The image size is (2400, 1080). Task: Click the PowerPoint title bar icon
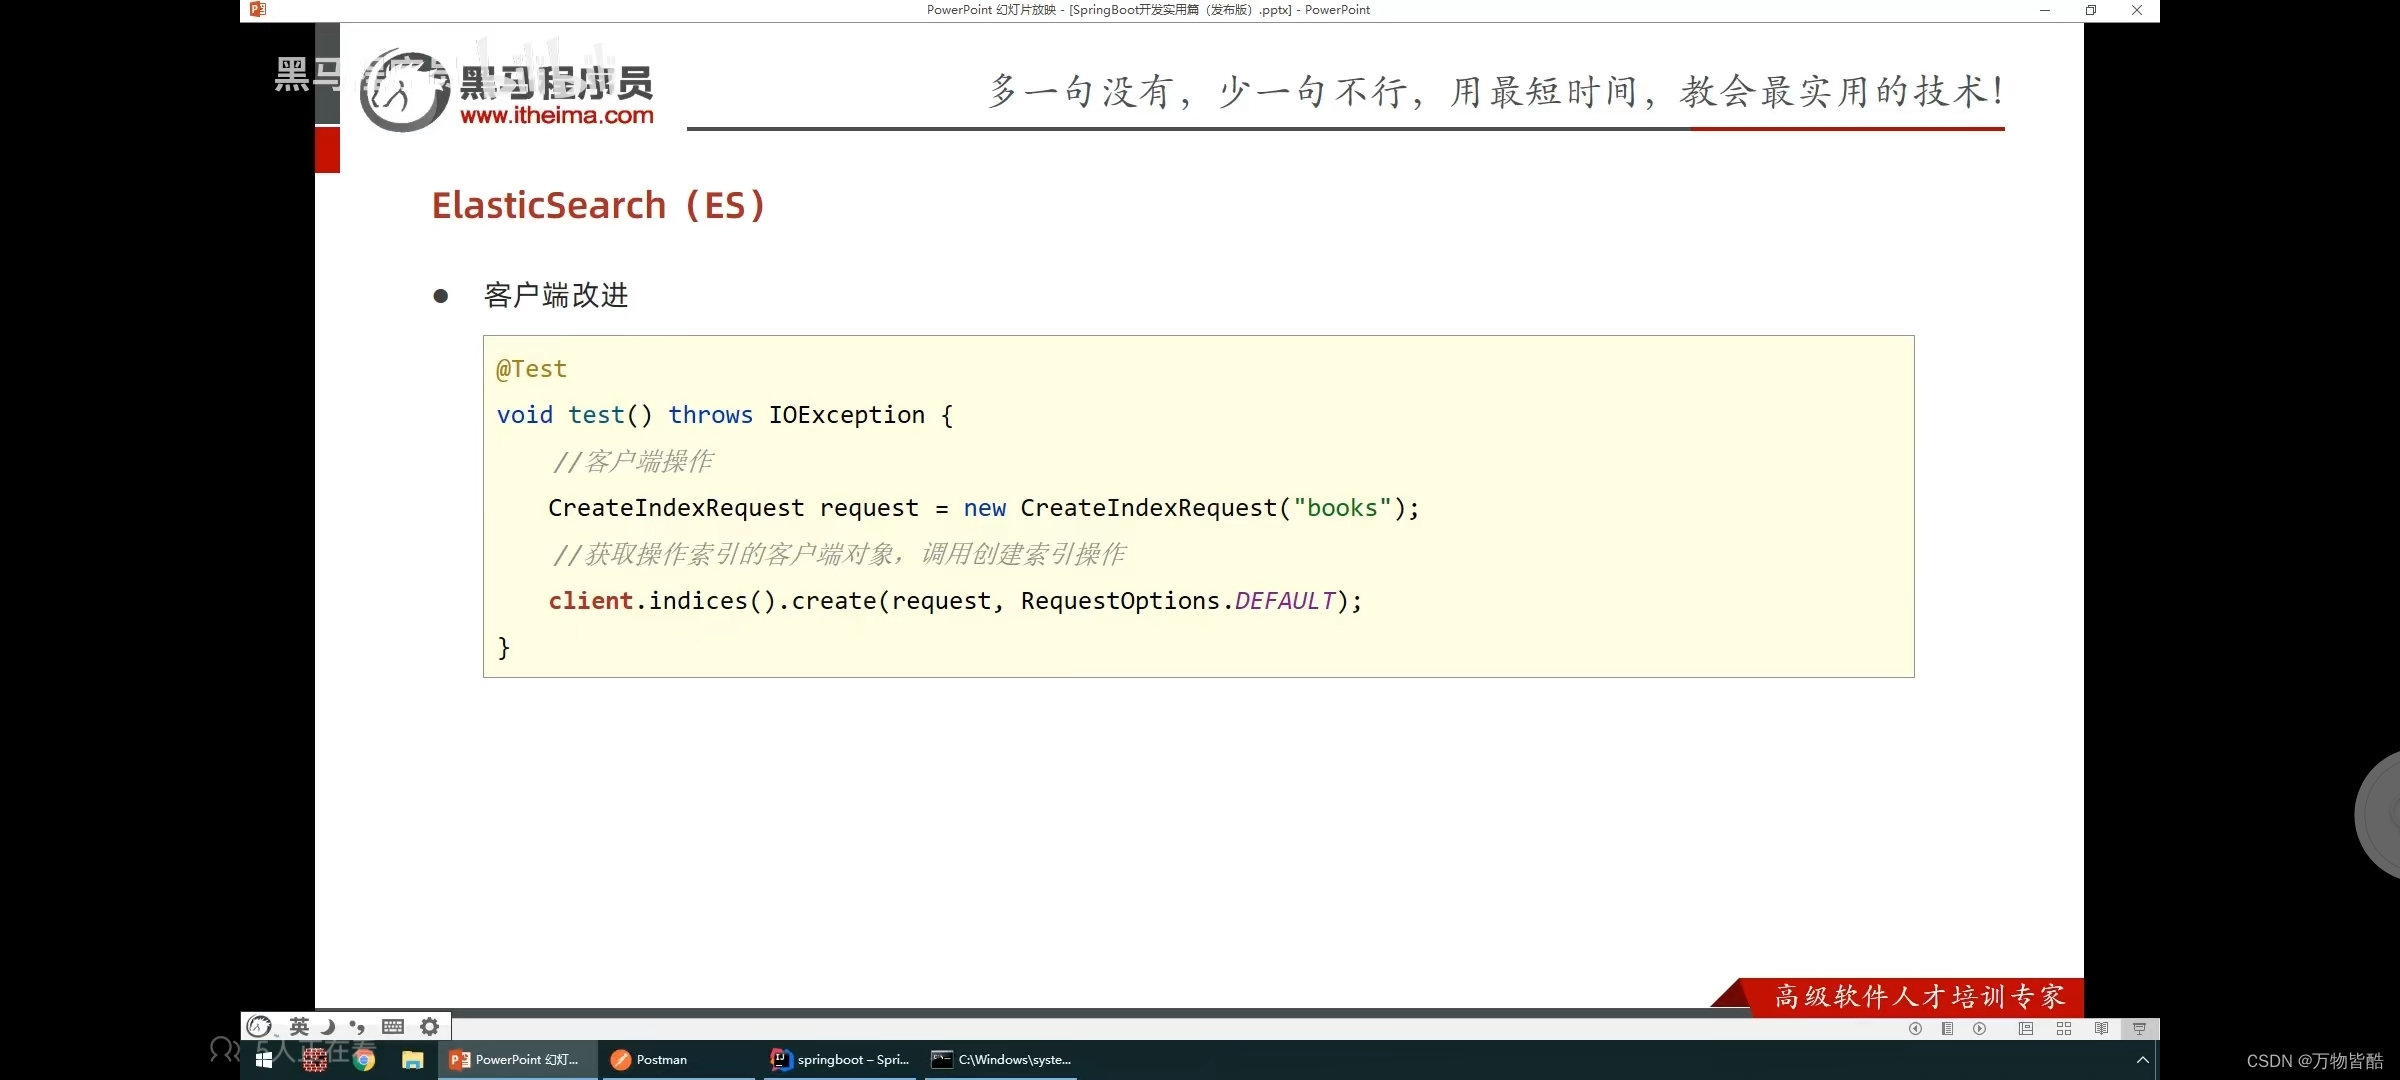258,9
